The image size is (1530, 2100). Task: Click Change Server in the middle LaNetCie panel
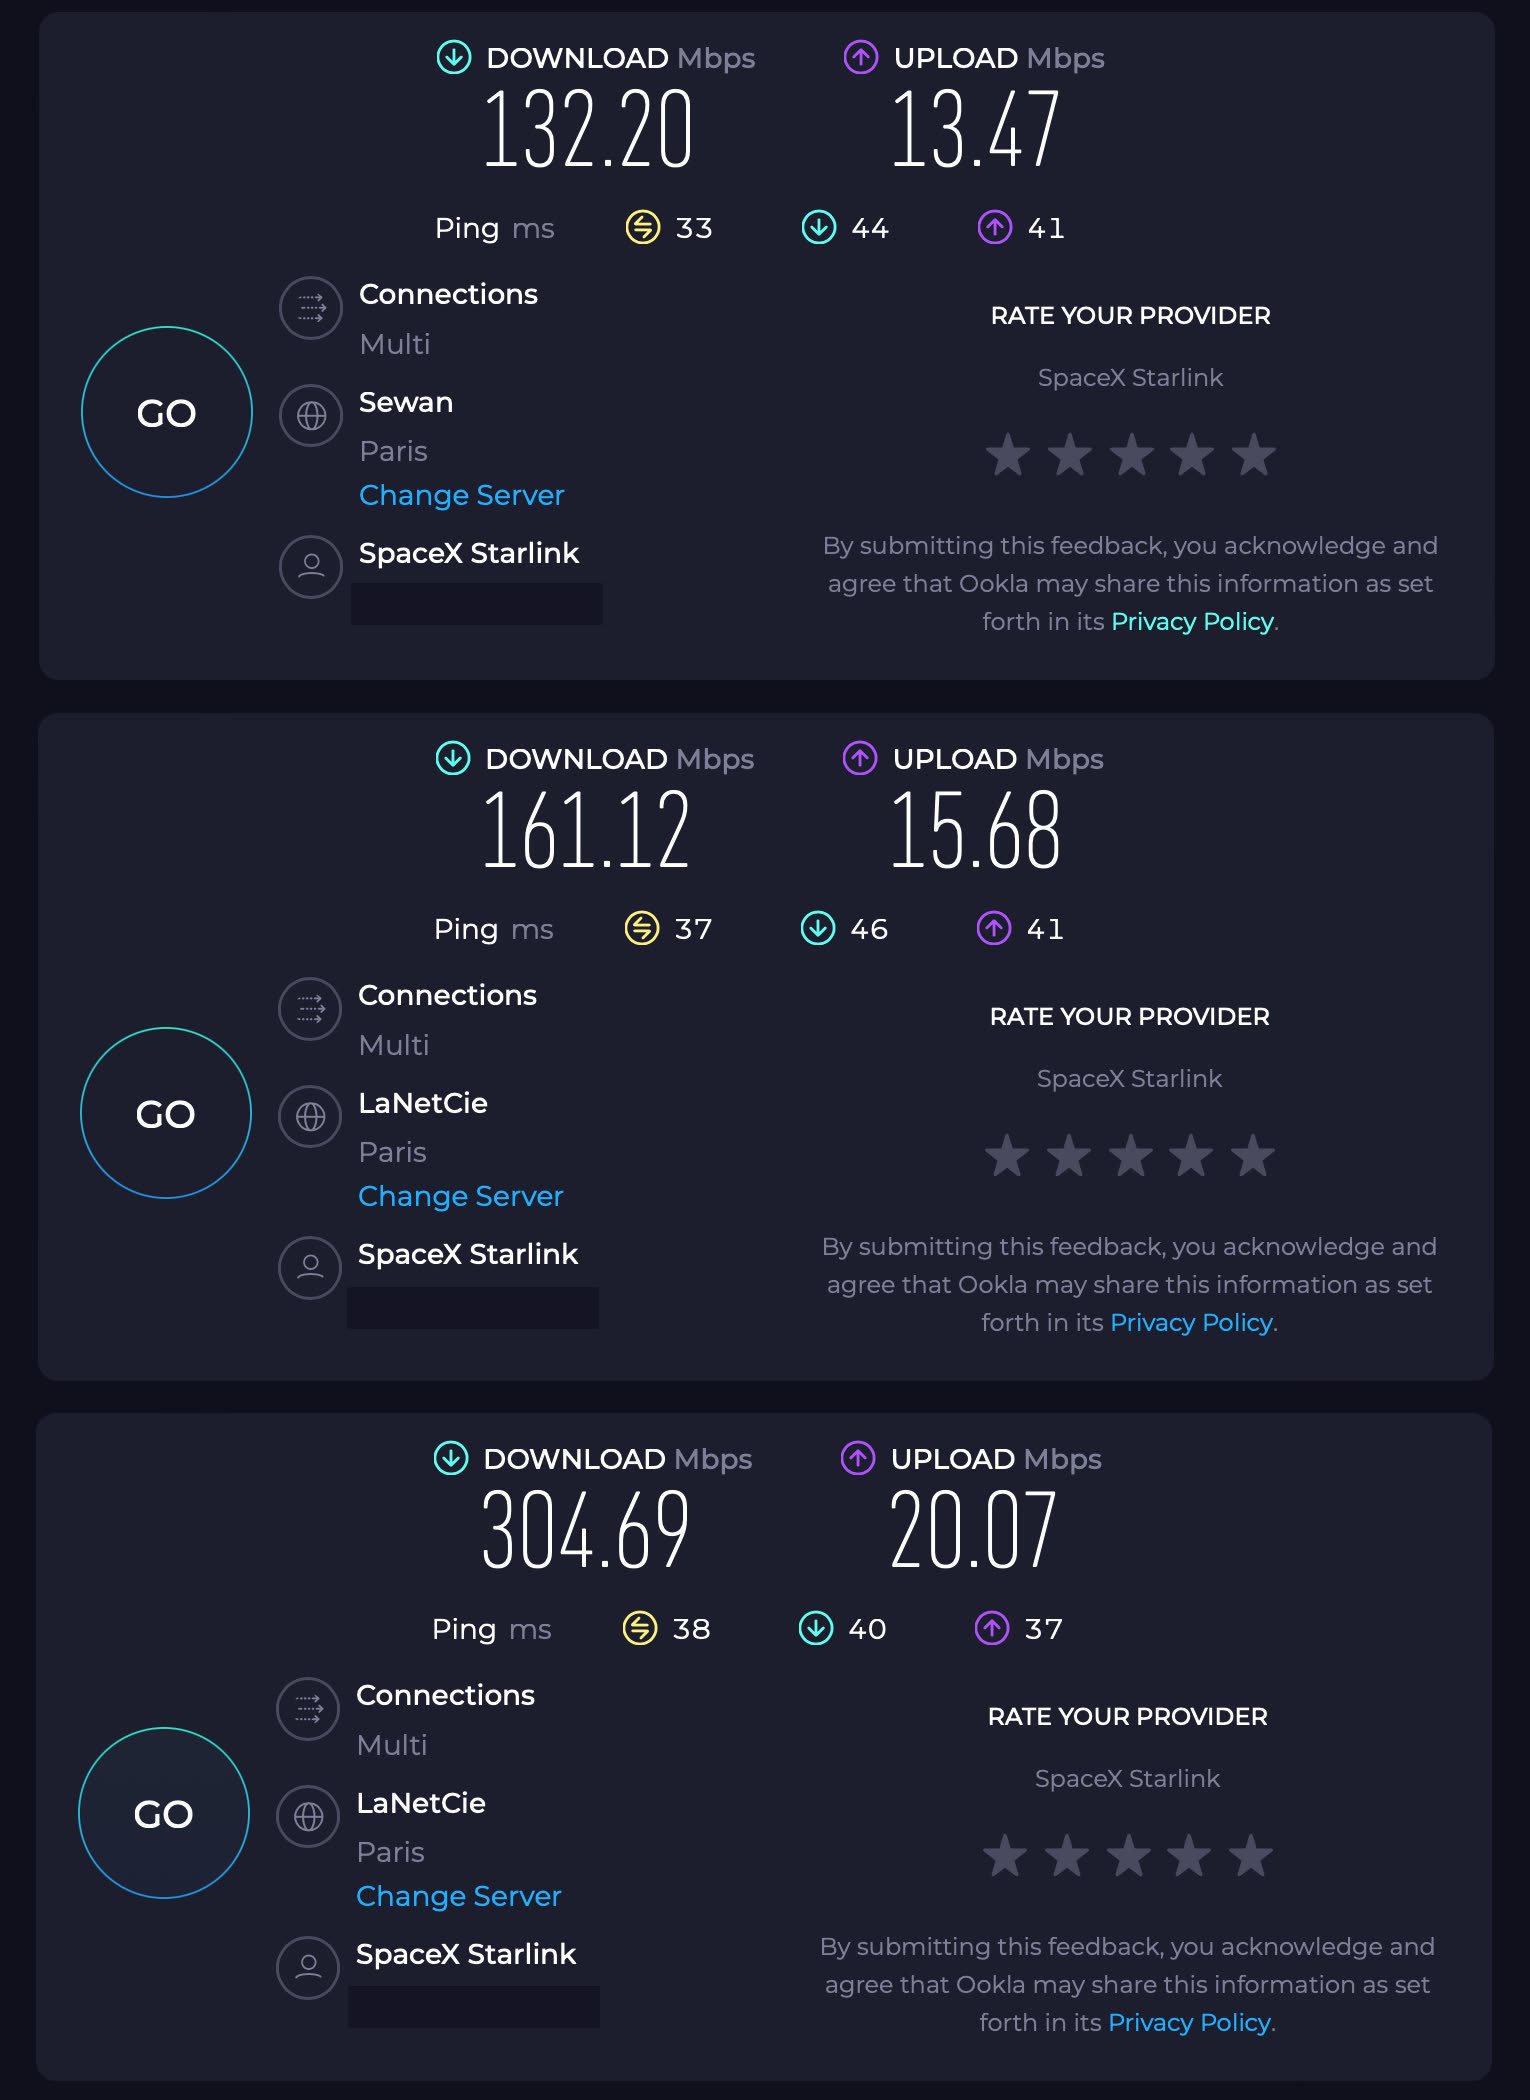(x=460, y=1196)
